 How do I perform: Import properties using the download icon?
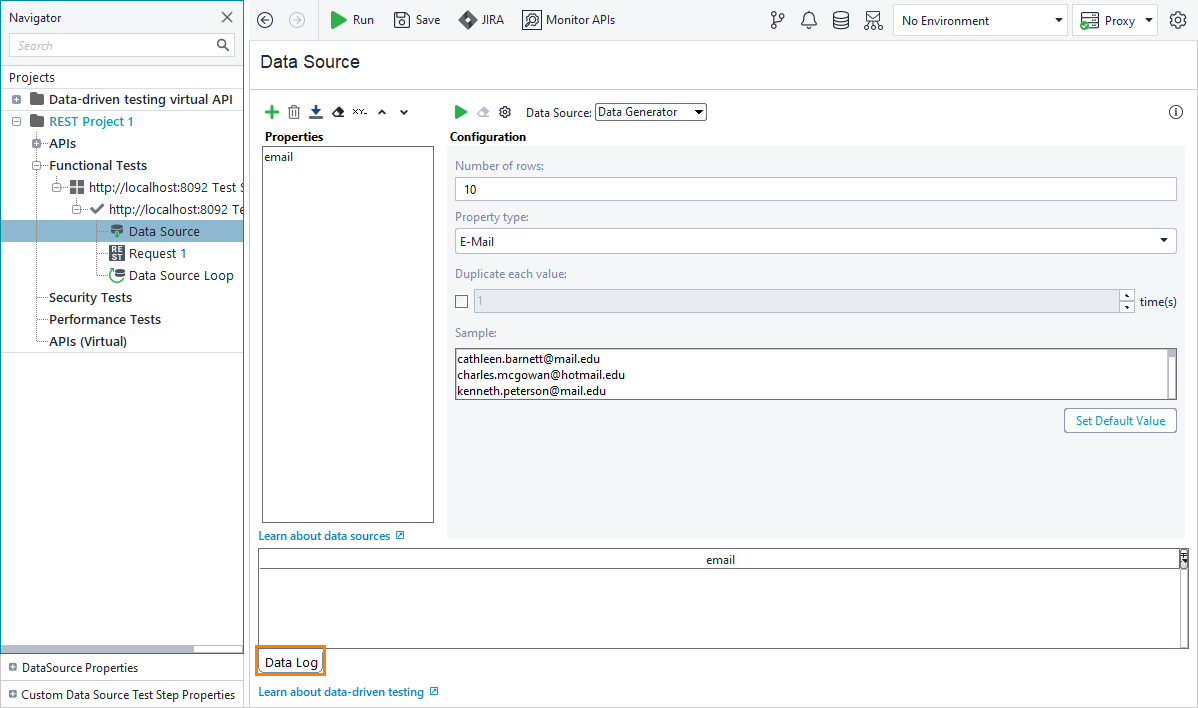316,112
